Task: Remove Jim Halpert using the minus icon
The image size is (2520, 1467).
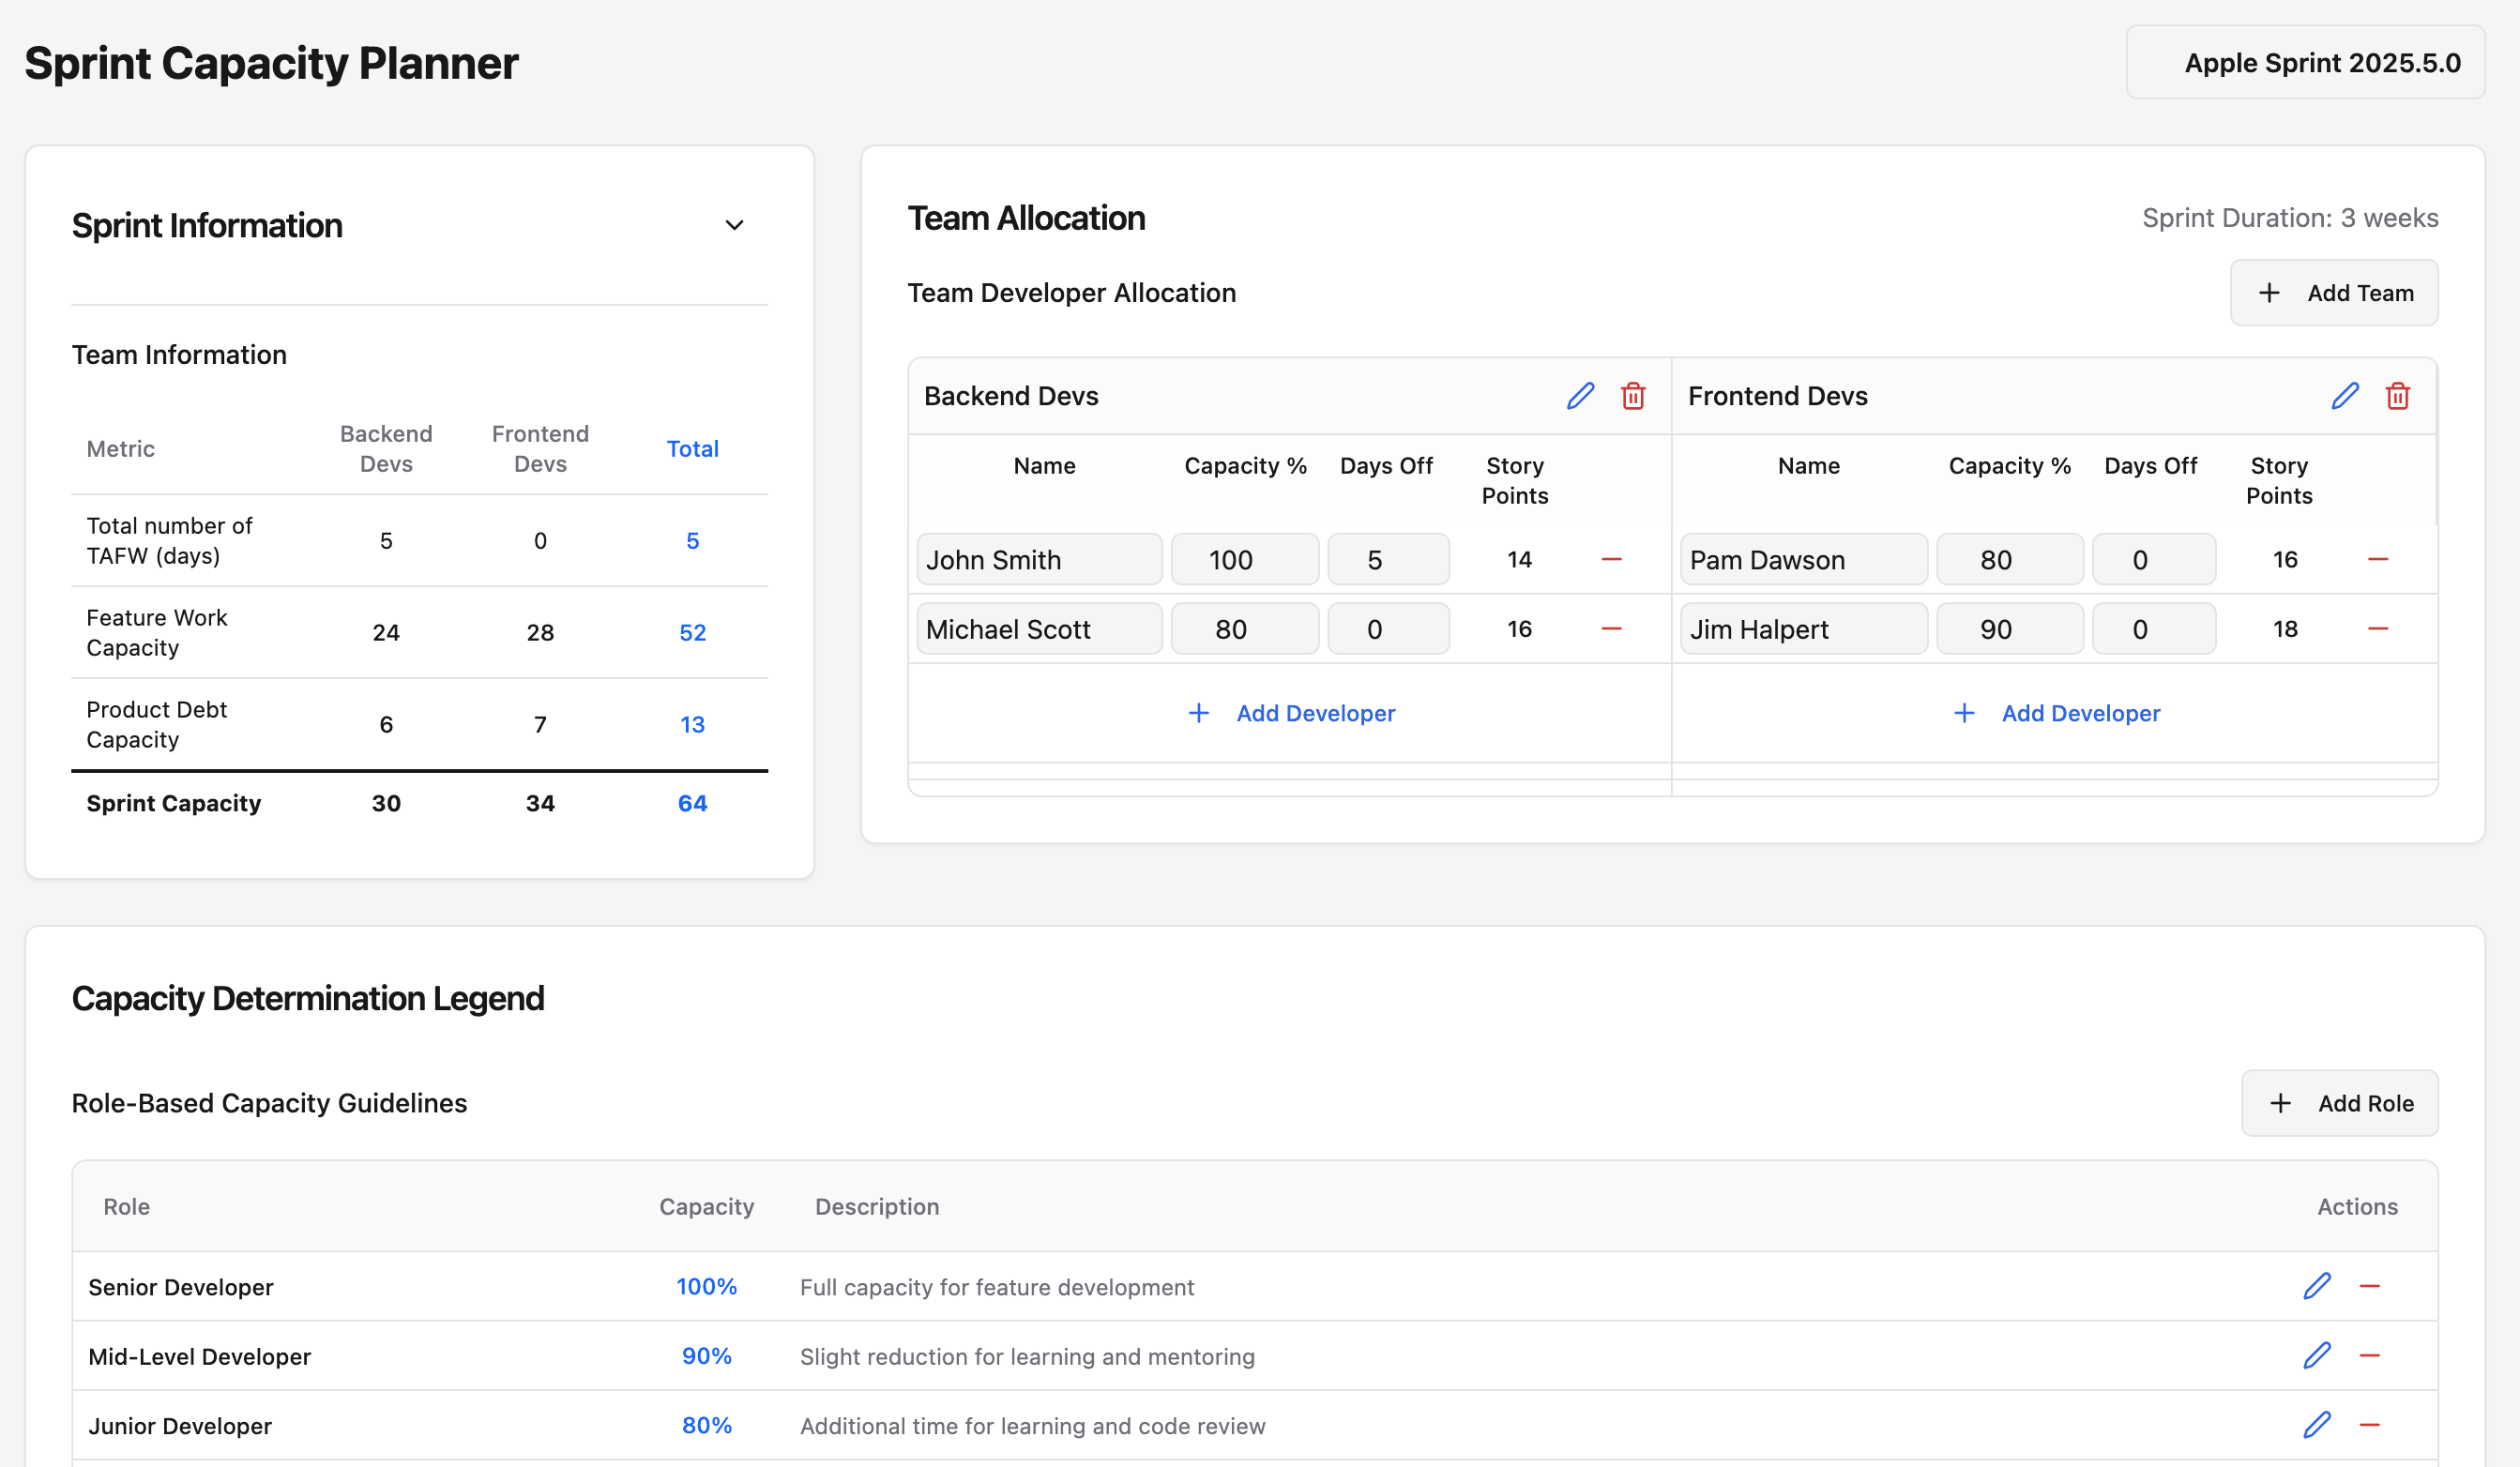Action: pos(2378,629)
